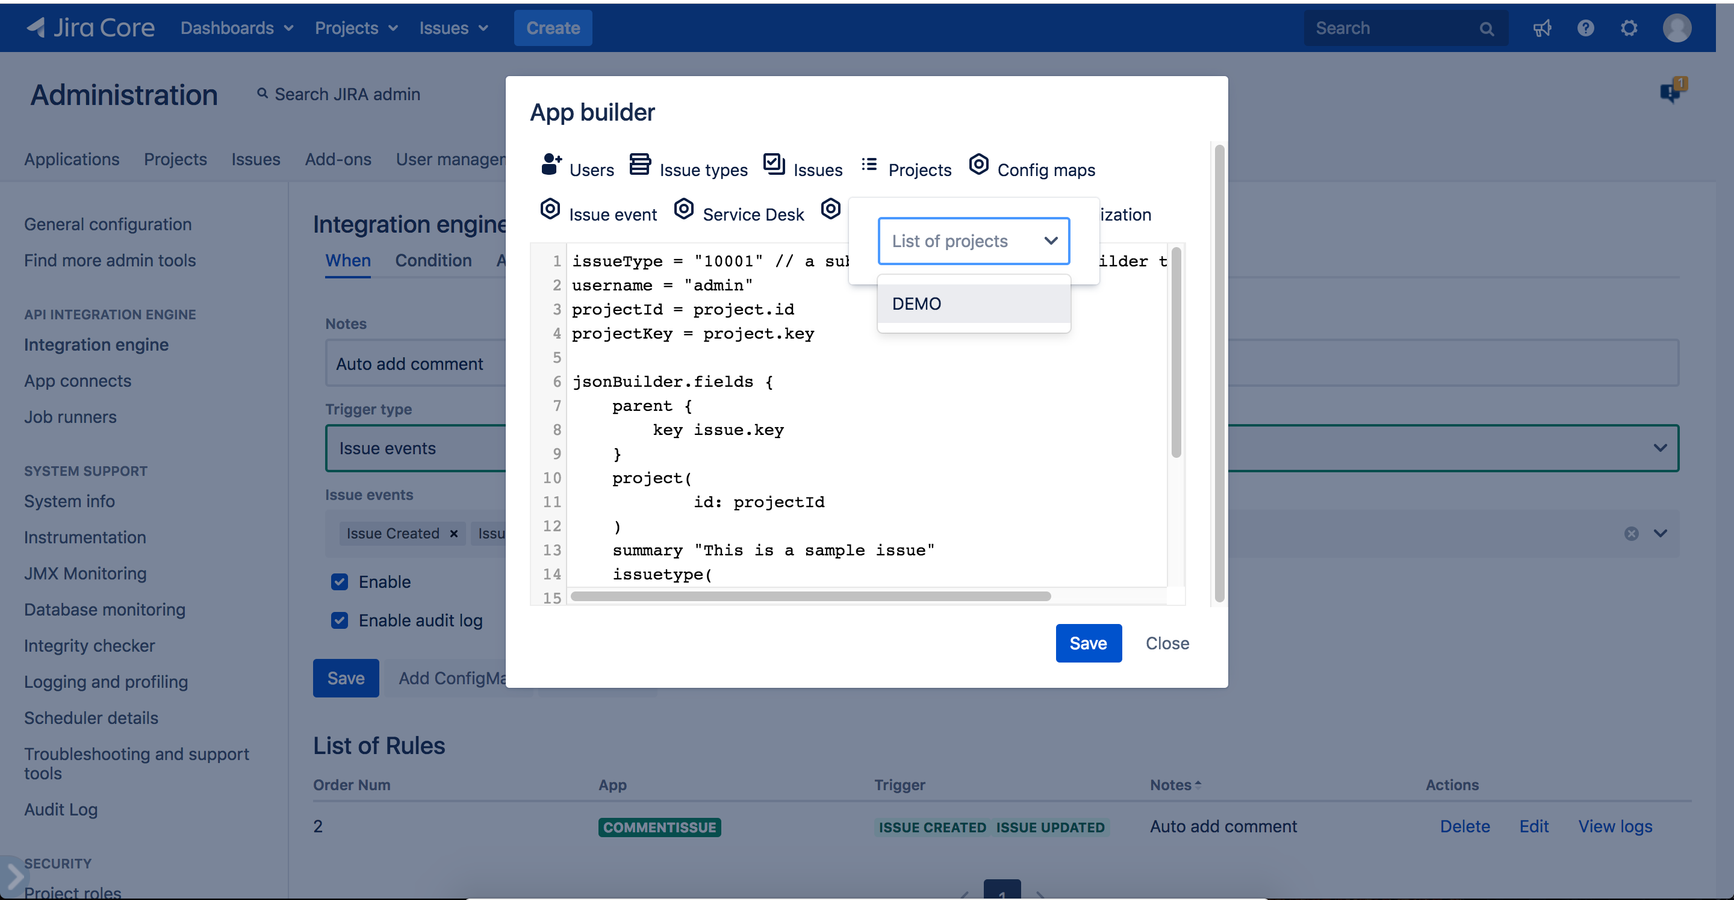
Task: Open the Users snippet in App builder
Action: click(x=577, y=167)
